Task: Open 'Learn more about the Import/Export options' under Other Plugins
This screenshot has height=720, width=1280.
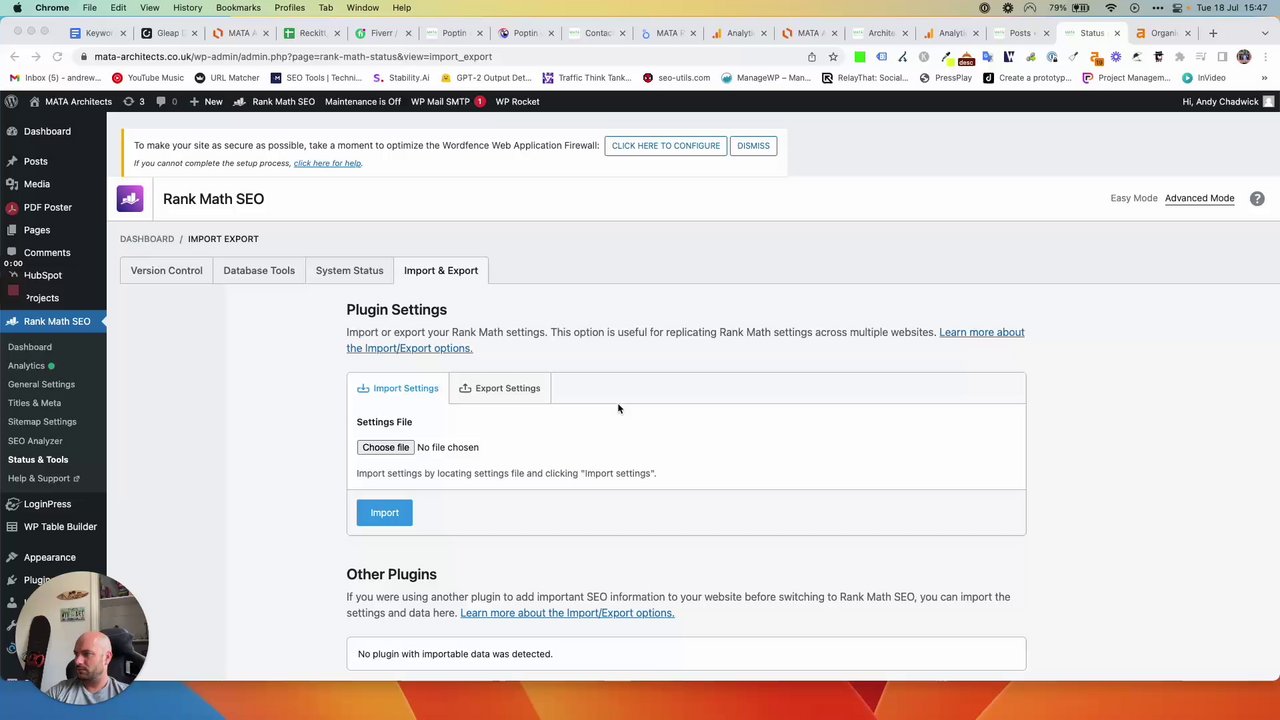Action: click(567, 613)
